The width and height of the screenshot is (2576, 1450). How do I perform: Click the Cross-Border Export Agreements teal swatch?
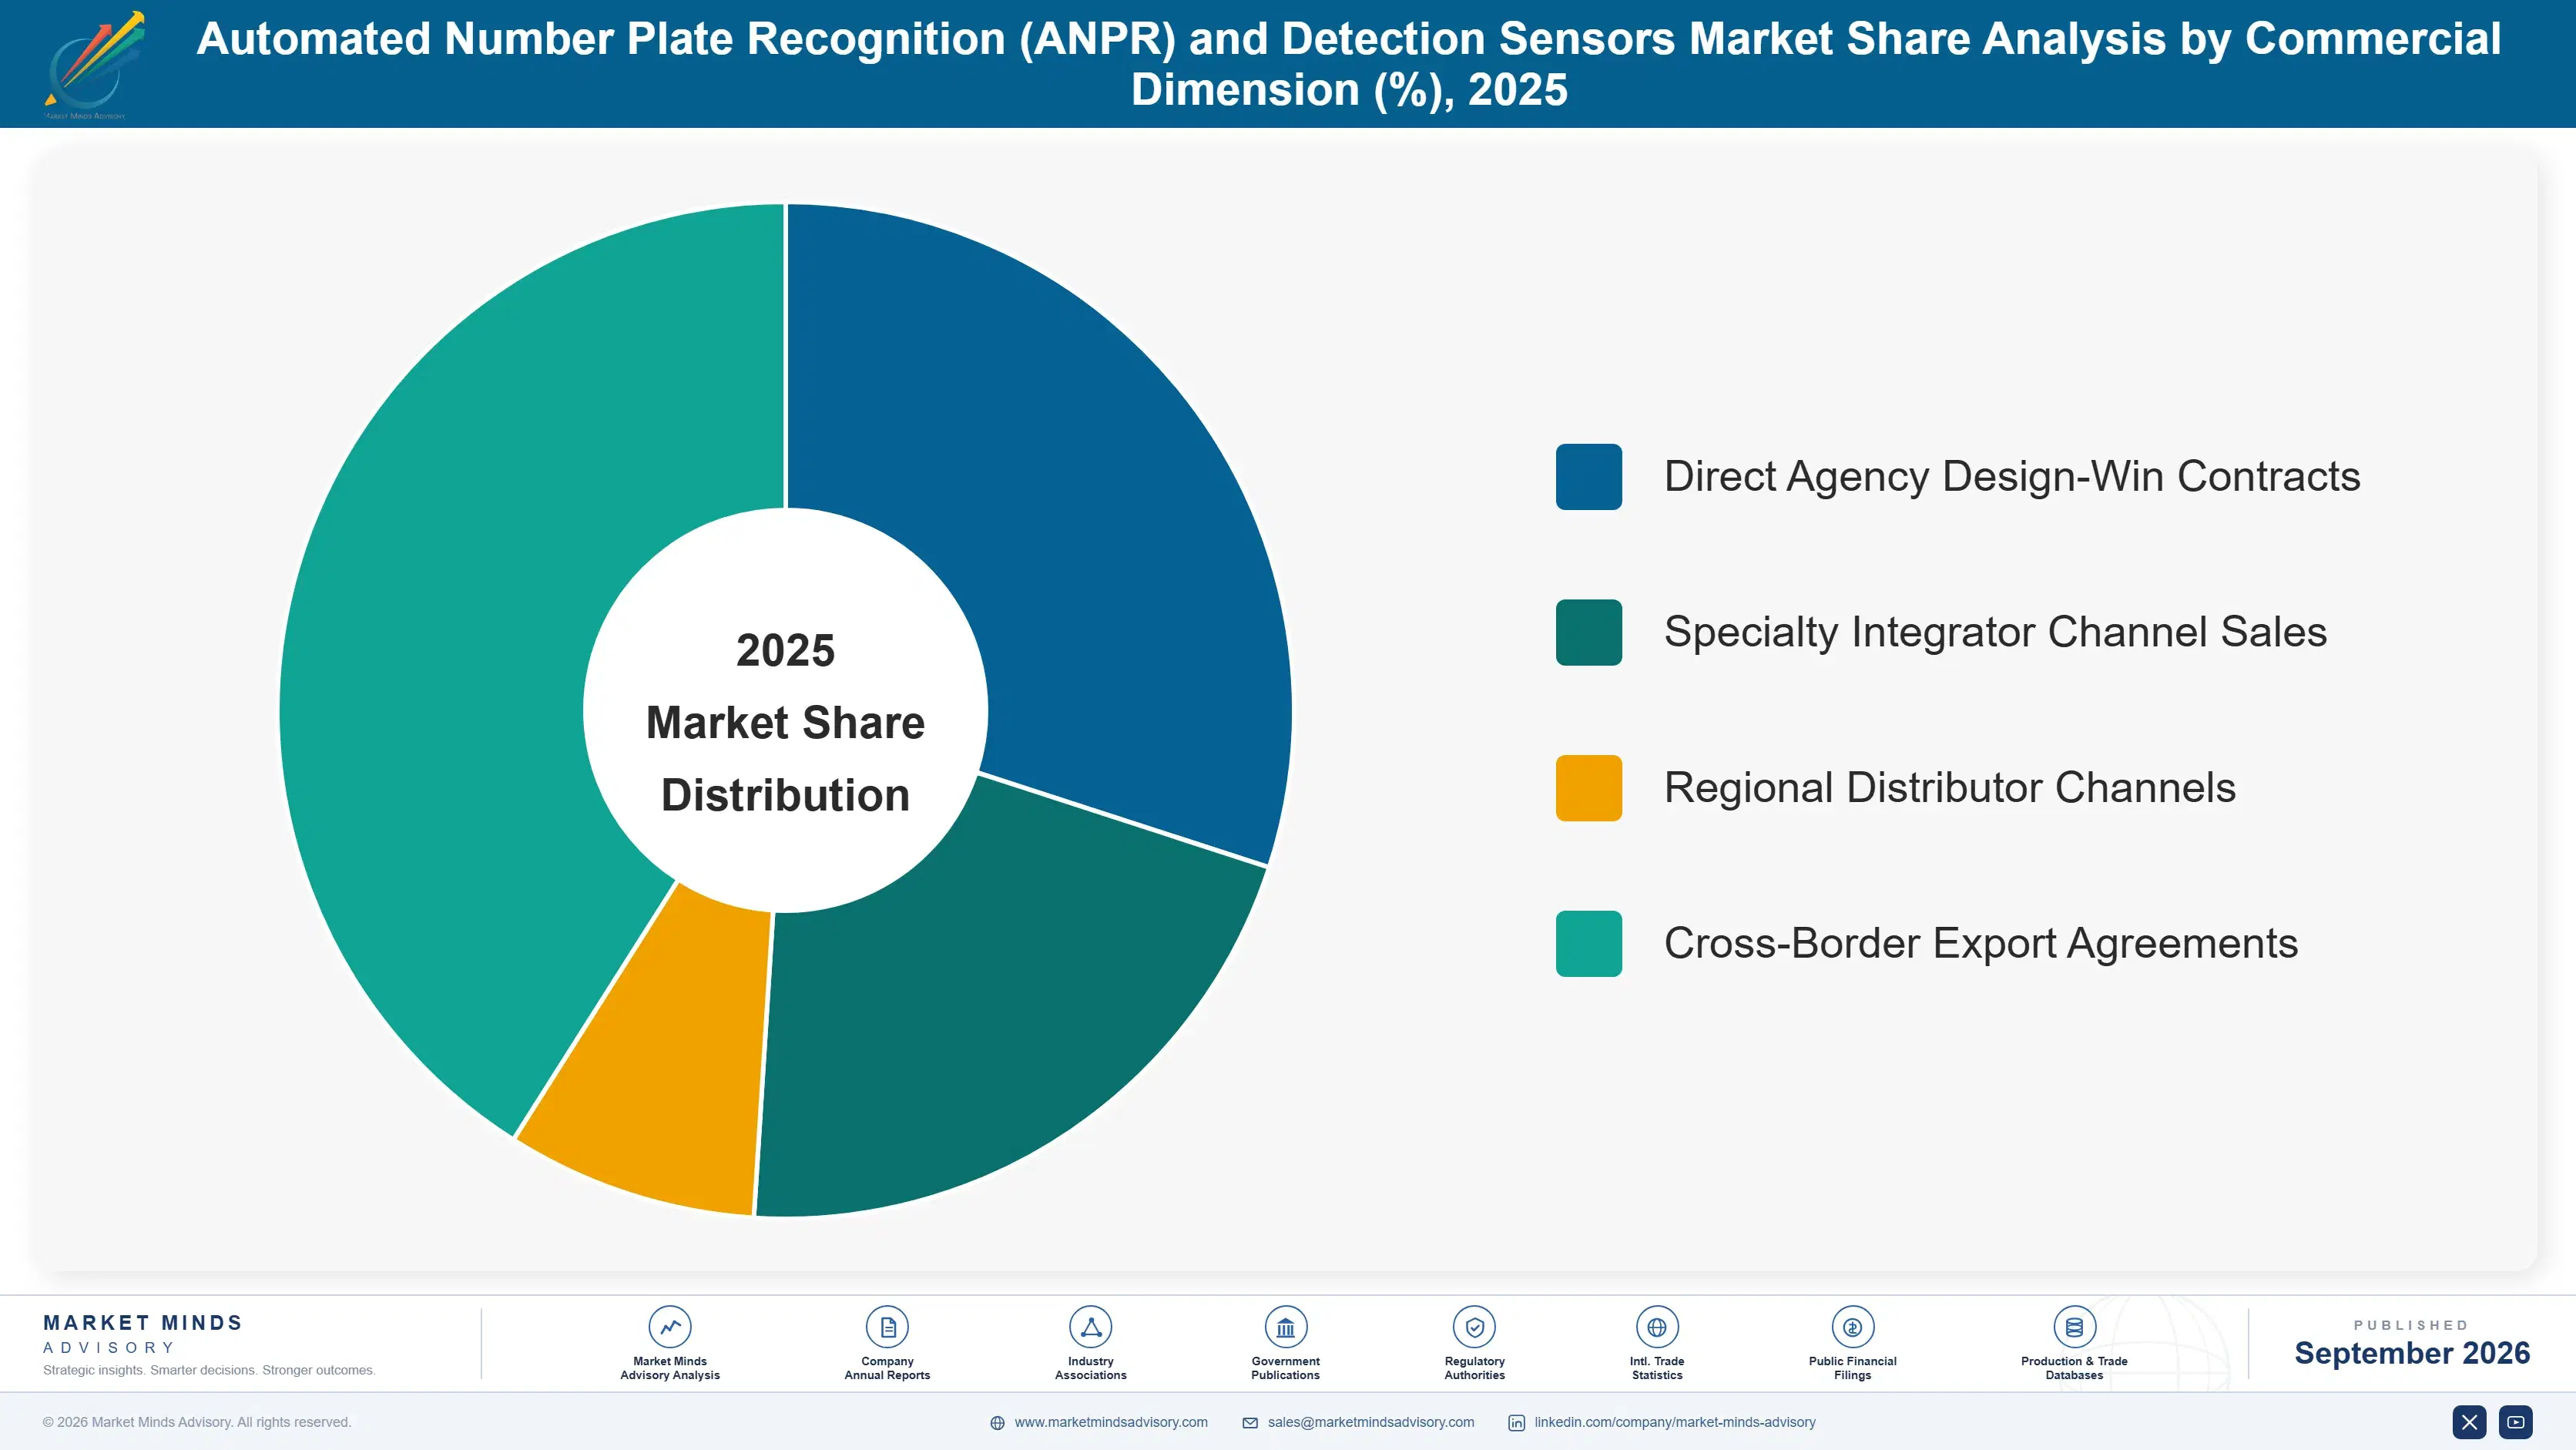pos(1588,943)
